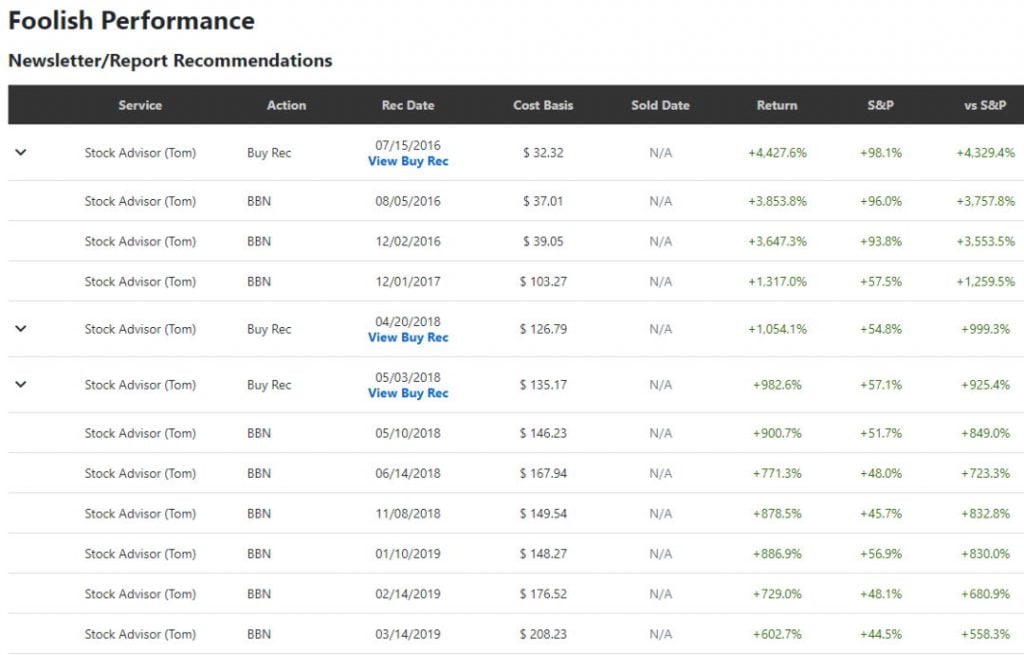Click the +771.3% return value
The width and height of the screenshot is (1024, 655).
(777, 473)
